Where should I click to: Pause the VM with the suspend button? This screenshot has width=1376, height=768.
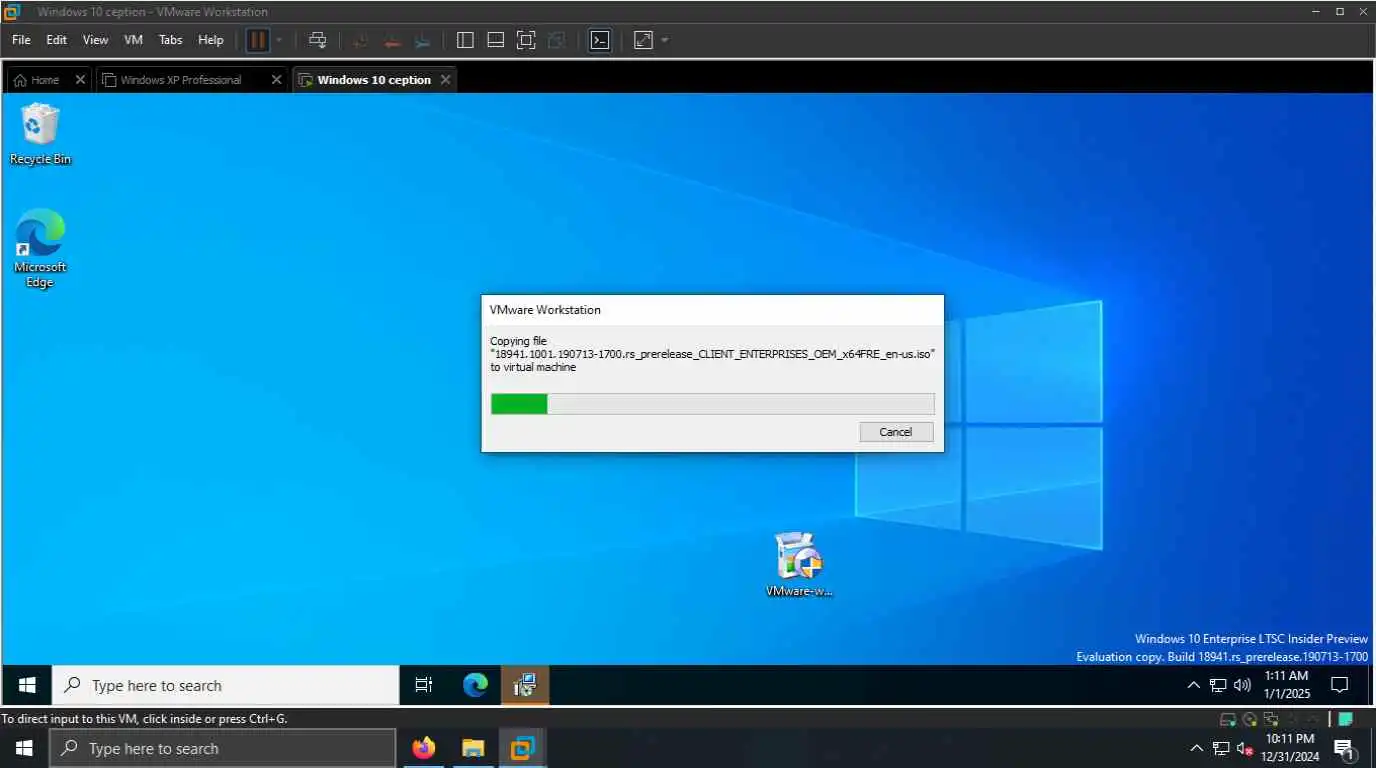coord(258,40)
